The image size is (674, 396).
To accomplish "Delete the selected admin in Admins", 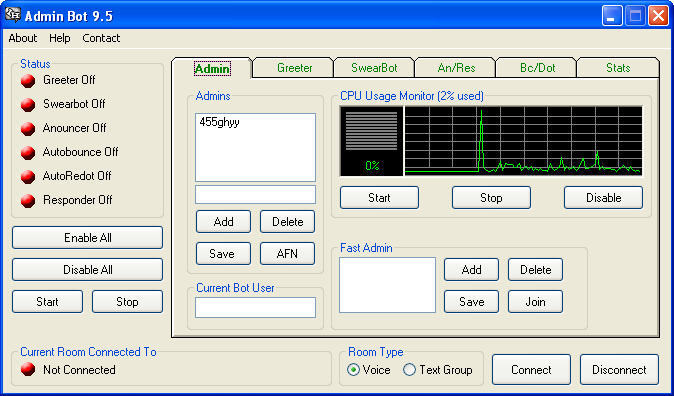I will [x=288, y=221].
